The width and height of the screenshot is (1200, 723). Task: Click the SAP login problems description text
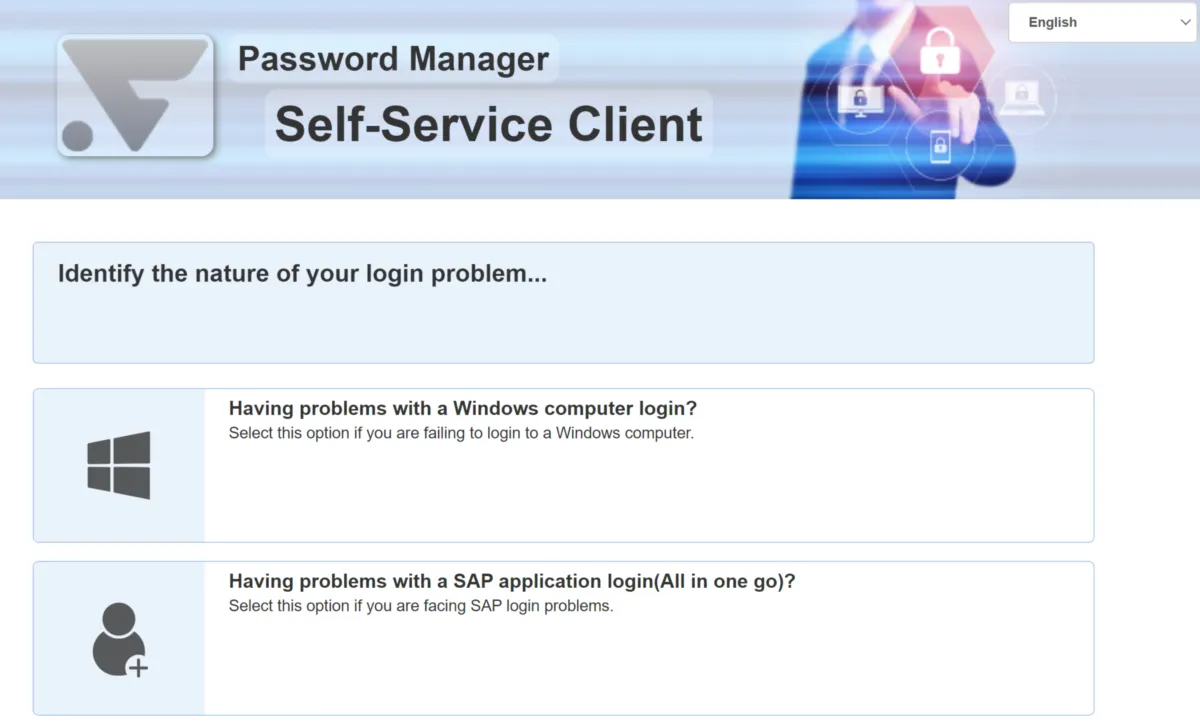420,605
